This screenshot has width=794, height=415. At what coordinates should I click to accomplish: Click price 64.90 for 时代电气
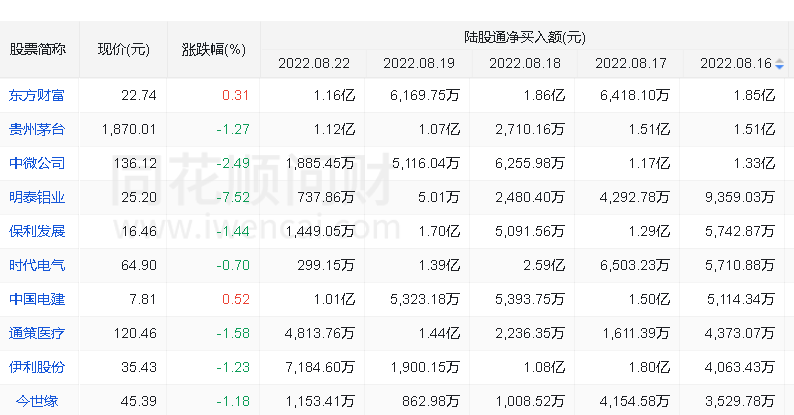click(139, 265)
